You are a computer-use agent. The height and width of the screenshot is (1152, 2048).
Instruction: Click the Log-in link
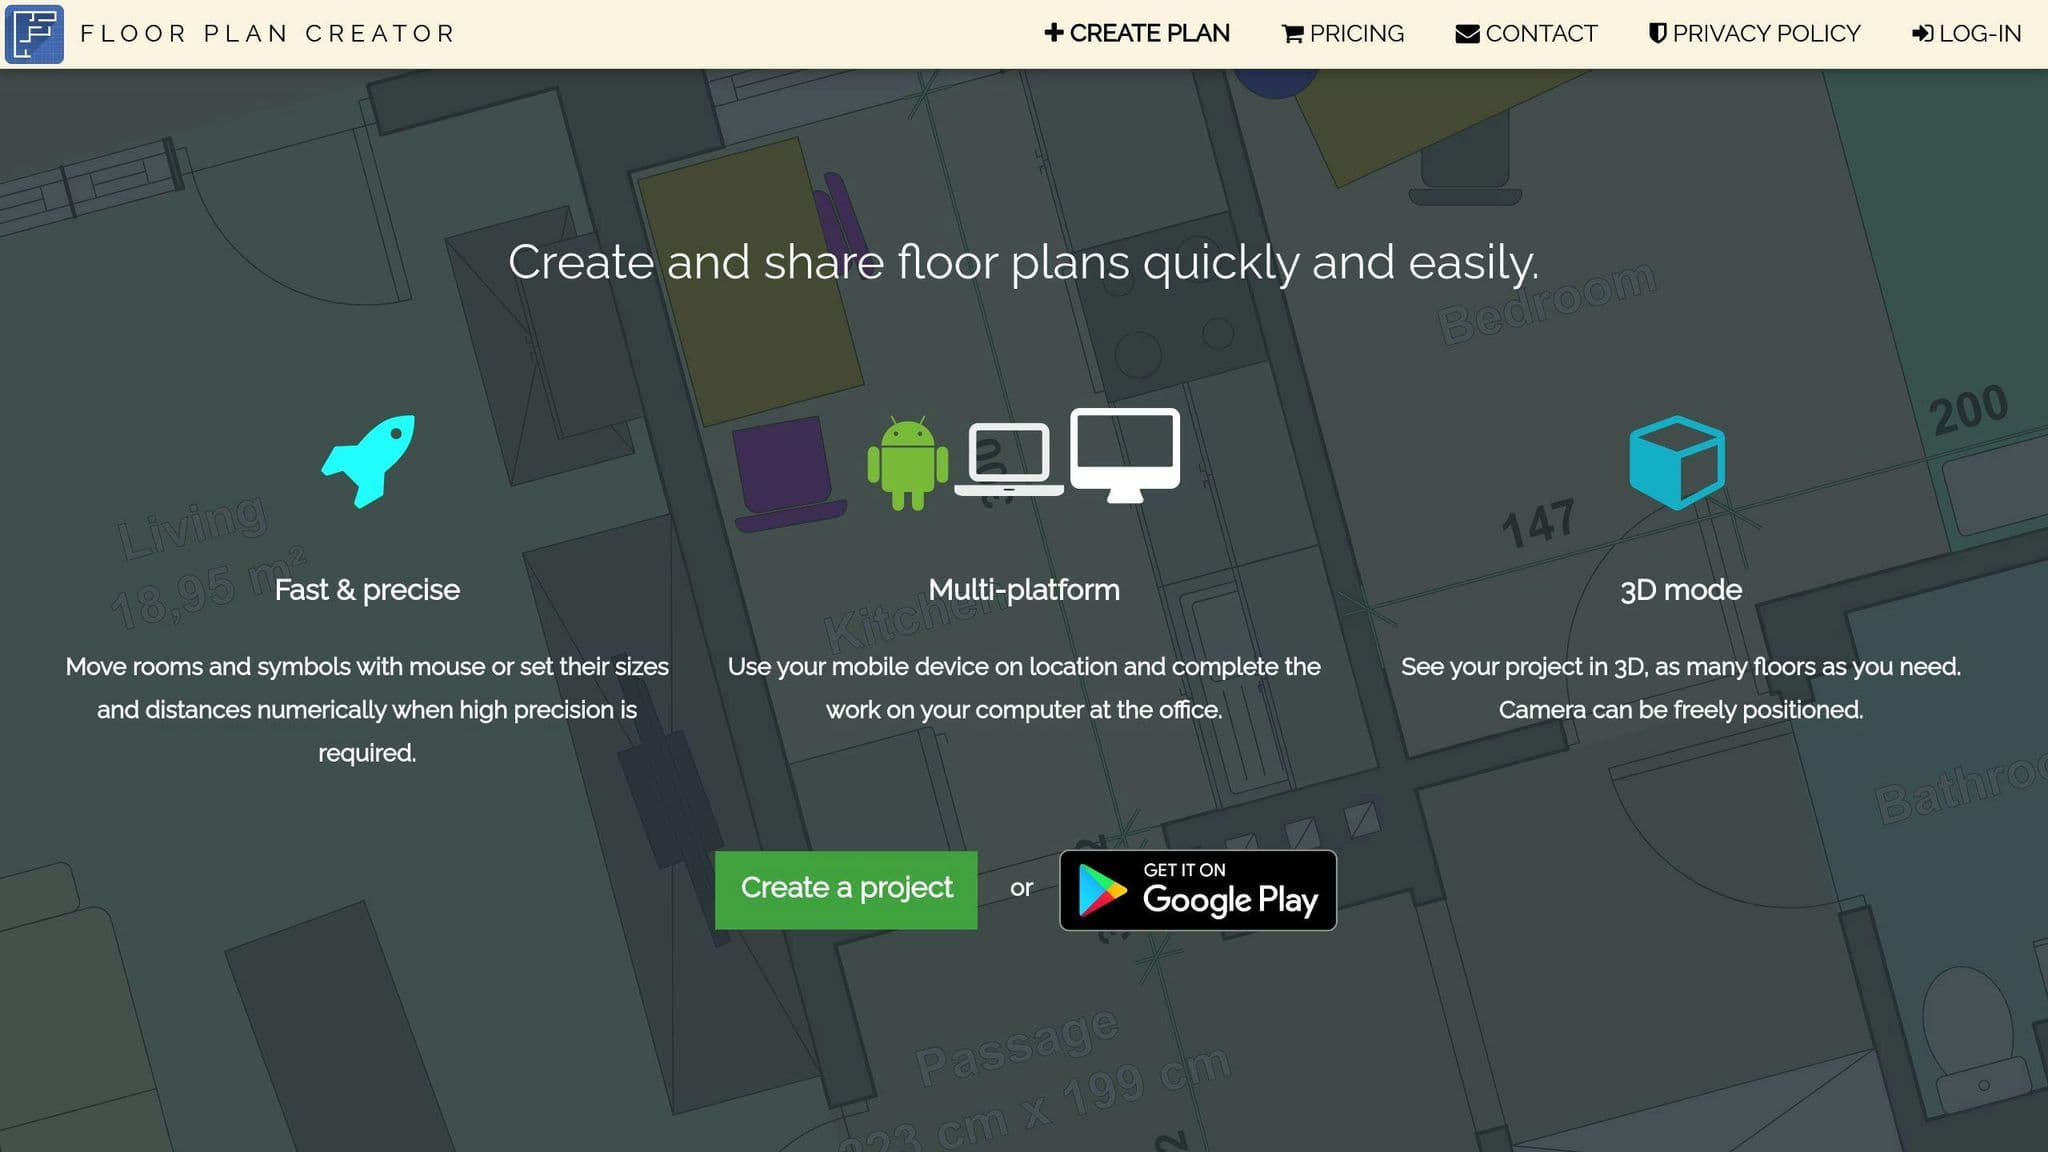coord(1966,34)
